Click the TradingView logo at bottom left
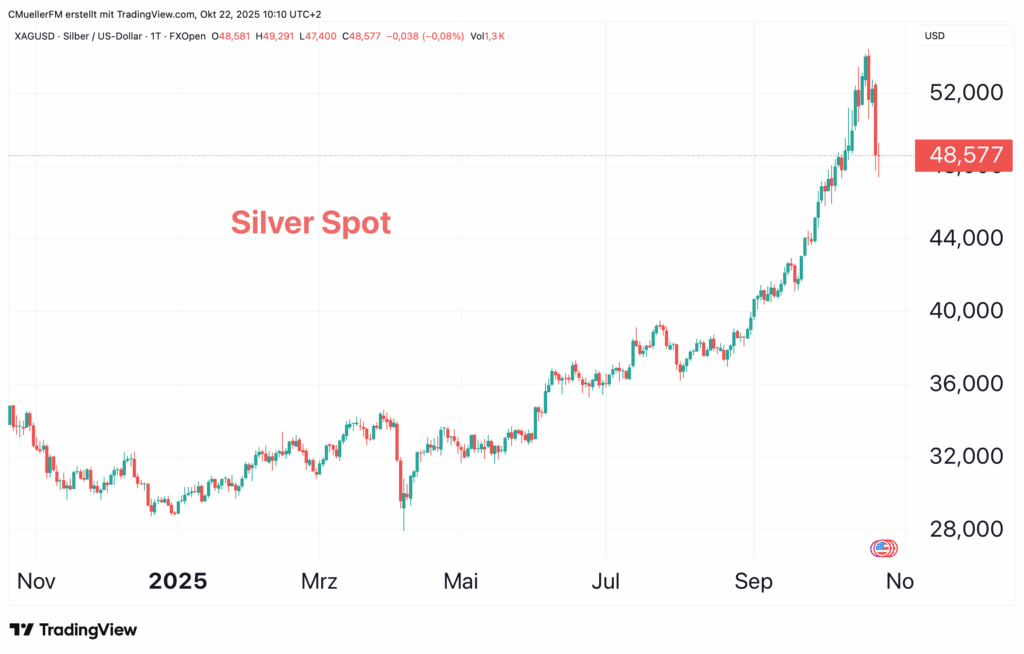 coord(73,630)
